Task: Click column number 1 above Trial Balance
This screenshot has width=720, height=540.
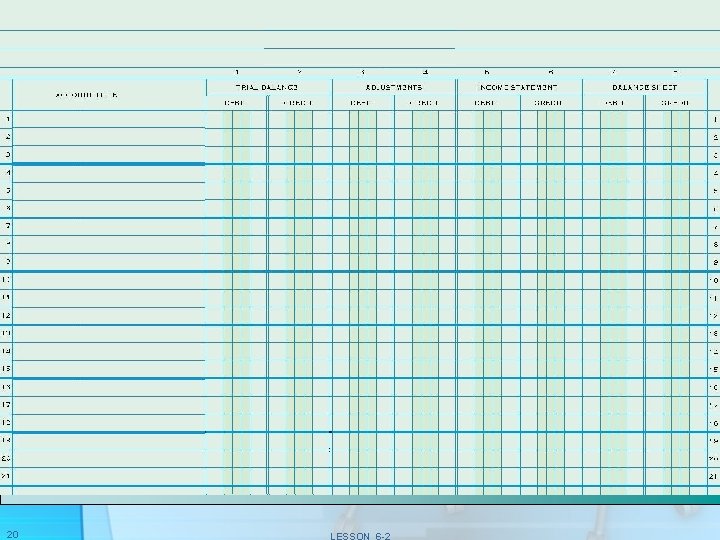Action: pos(237,72)
